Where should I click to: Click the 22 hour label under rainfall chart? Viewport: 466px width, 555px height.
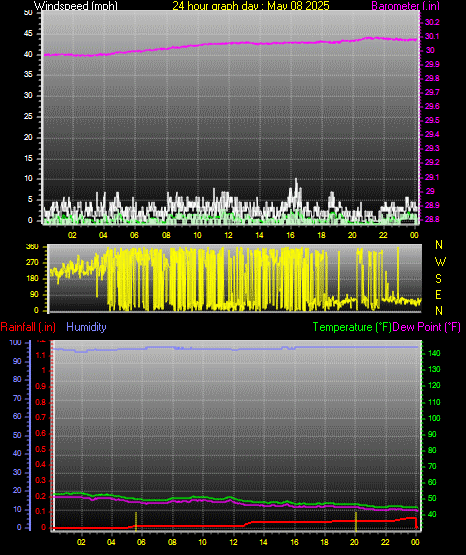tap(385, 542)
